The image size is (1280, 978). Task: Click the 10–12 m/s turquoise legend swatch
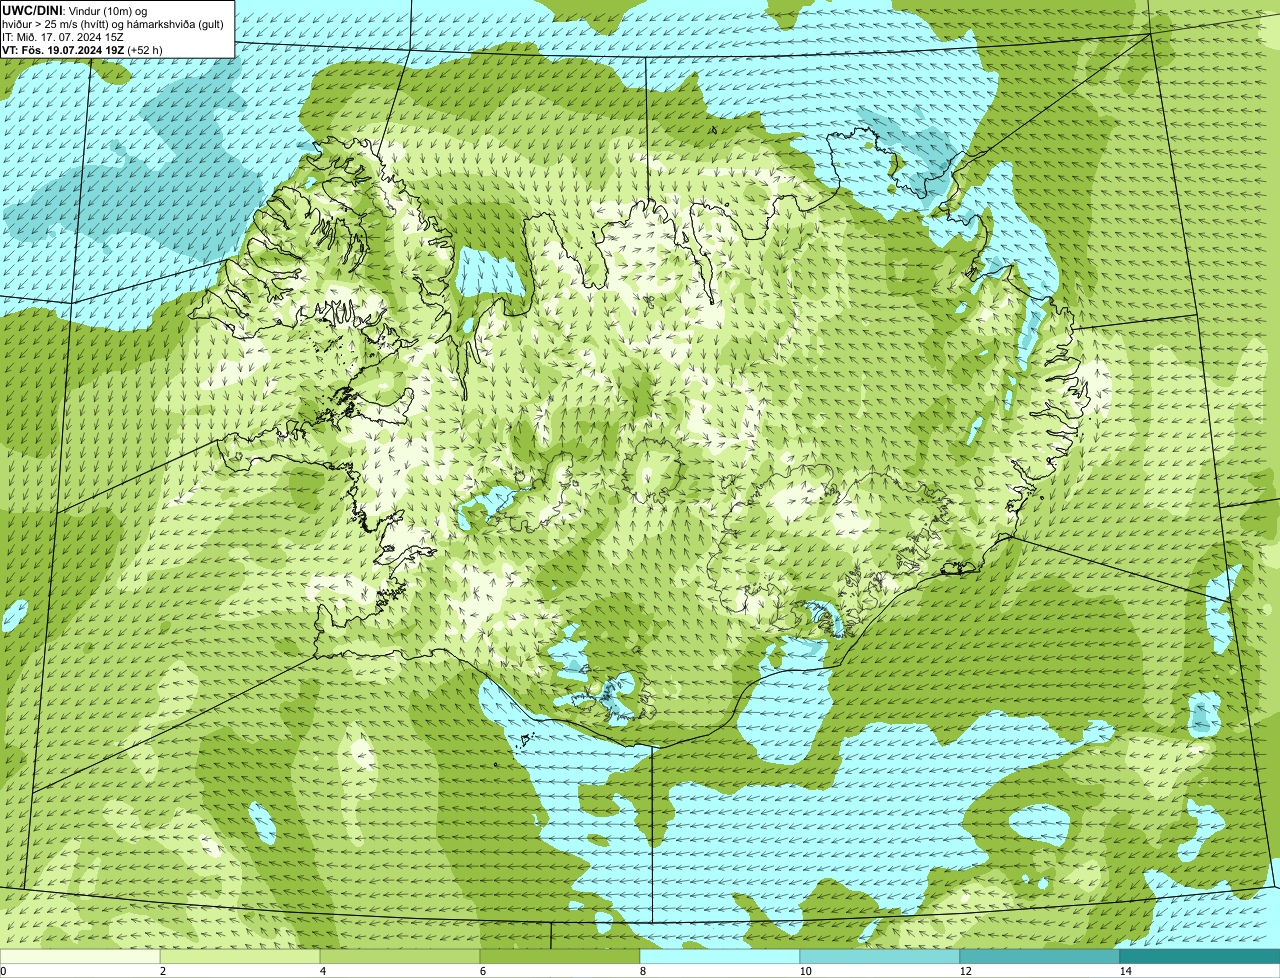tap(880, 956)
